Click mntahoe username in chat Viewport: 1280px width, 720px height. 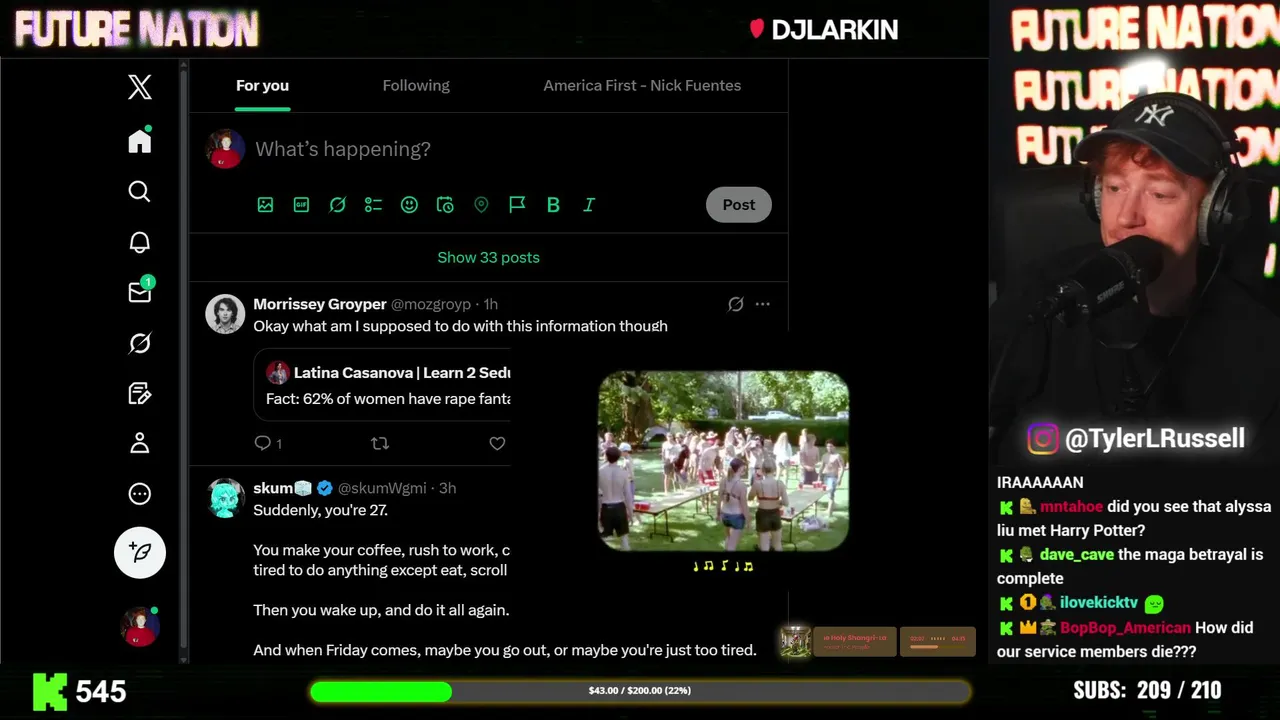click(1071, 506)
